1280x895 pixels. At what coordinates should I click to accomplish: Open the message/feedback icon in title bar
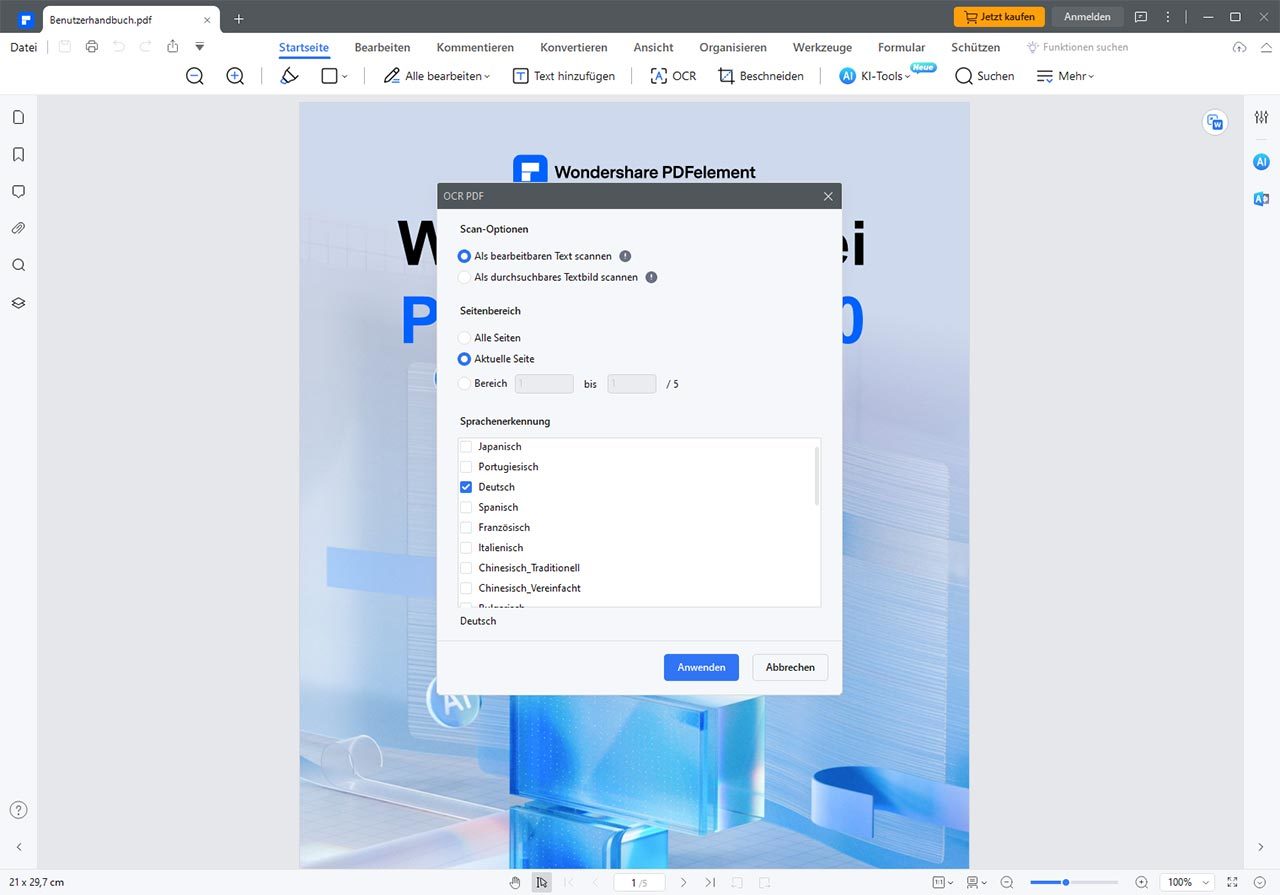click(x=1141, y=17)
